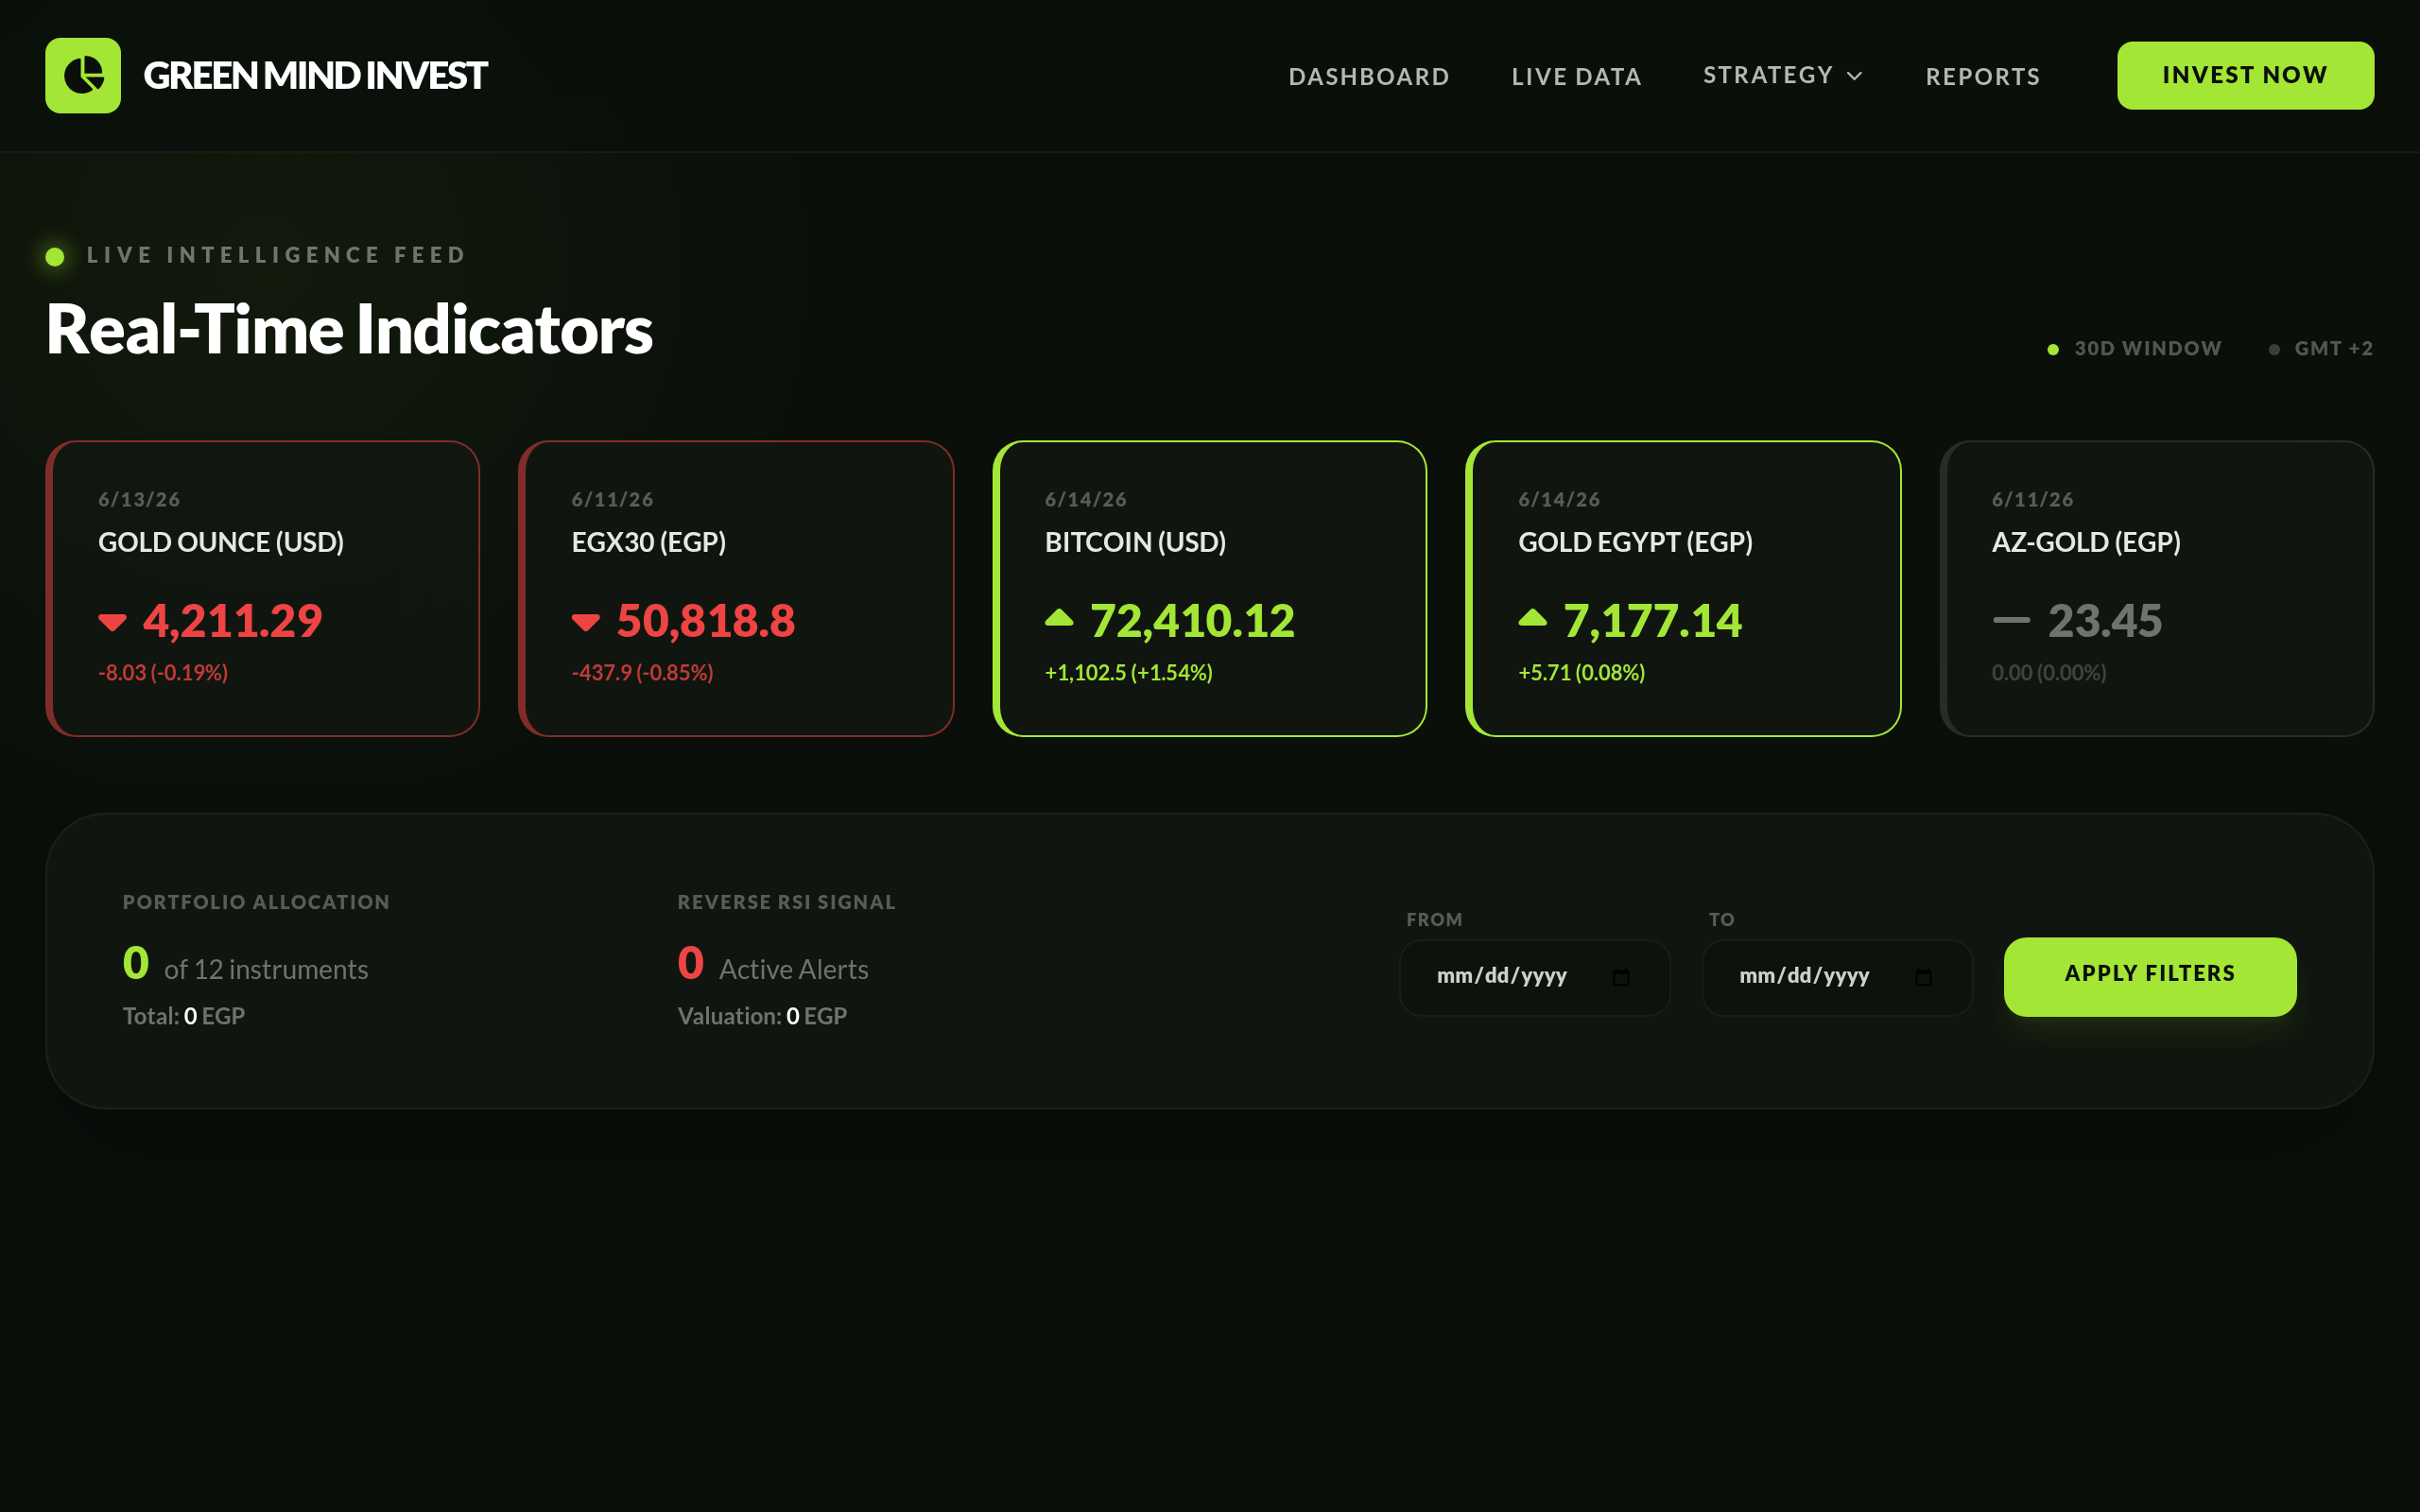This screenshot has width=2420, height=1512.
Task: Click the EGX30 change -437.9 (-0.85%)
Action: [642, 673]
